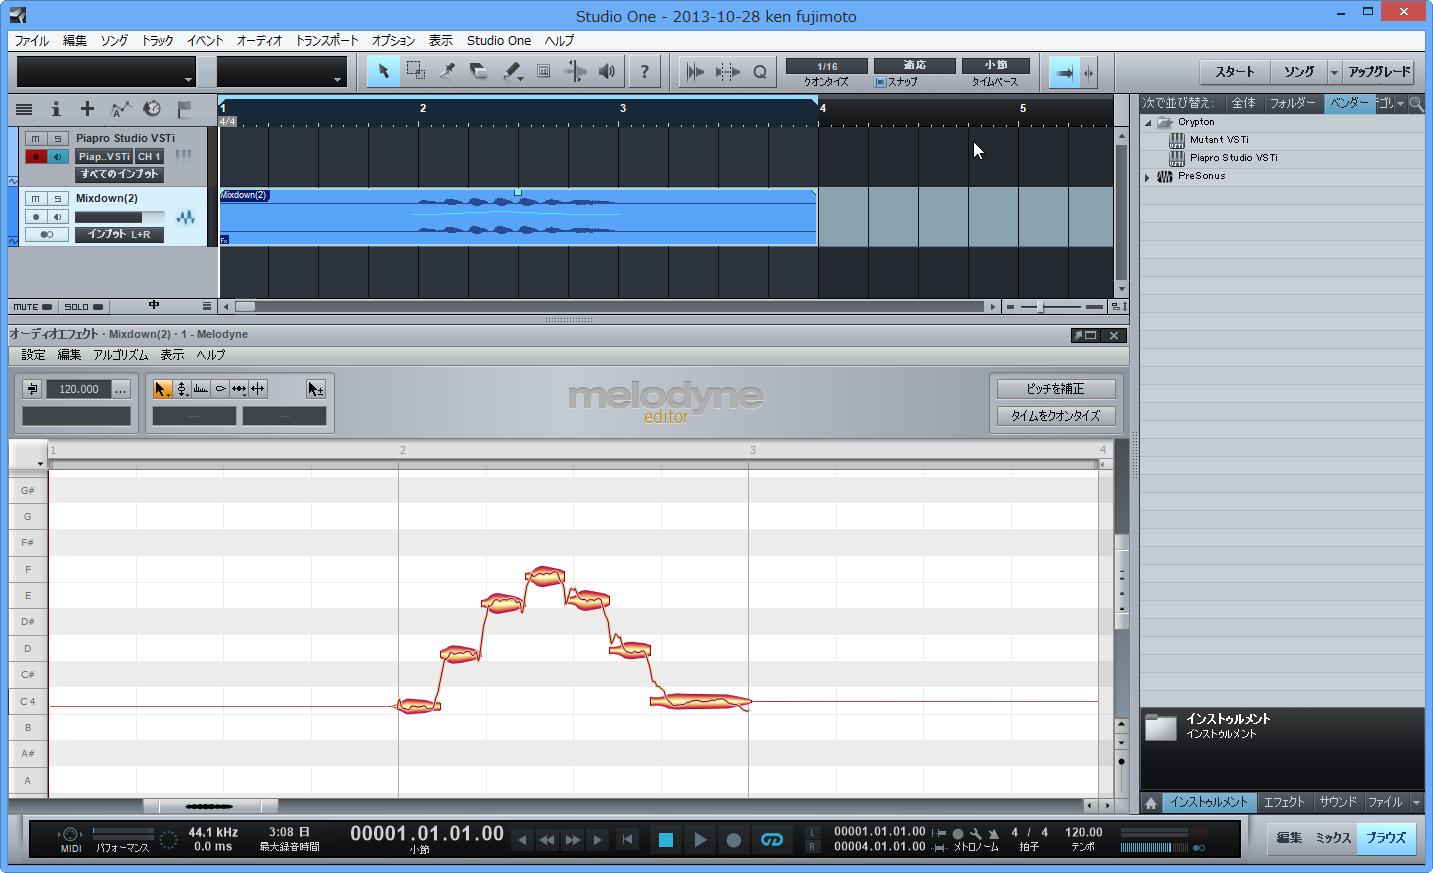
Task: Click the スタート button
Action: coord(1235,72)
